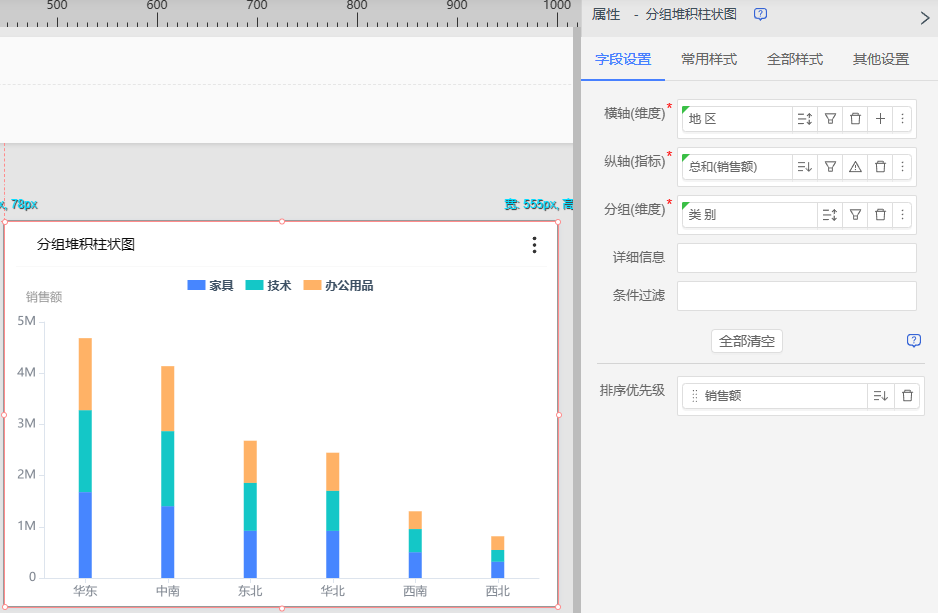The height and width of the screenshot is (613, 938).
Task: Open the chart's three-dot menu
Action: pos(535,245)
